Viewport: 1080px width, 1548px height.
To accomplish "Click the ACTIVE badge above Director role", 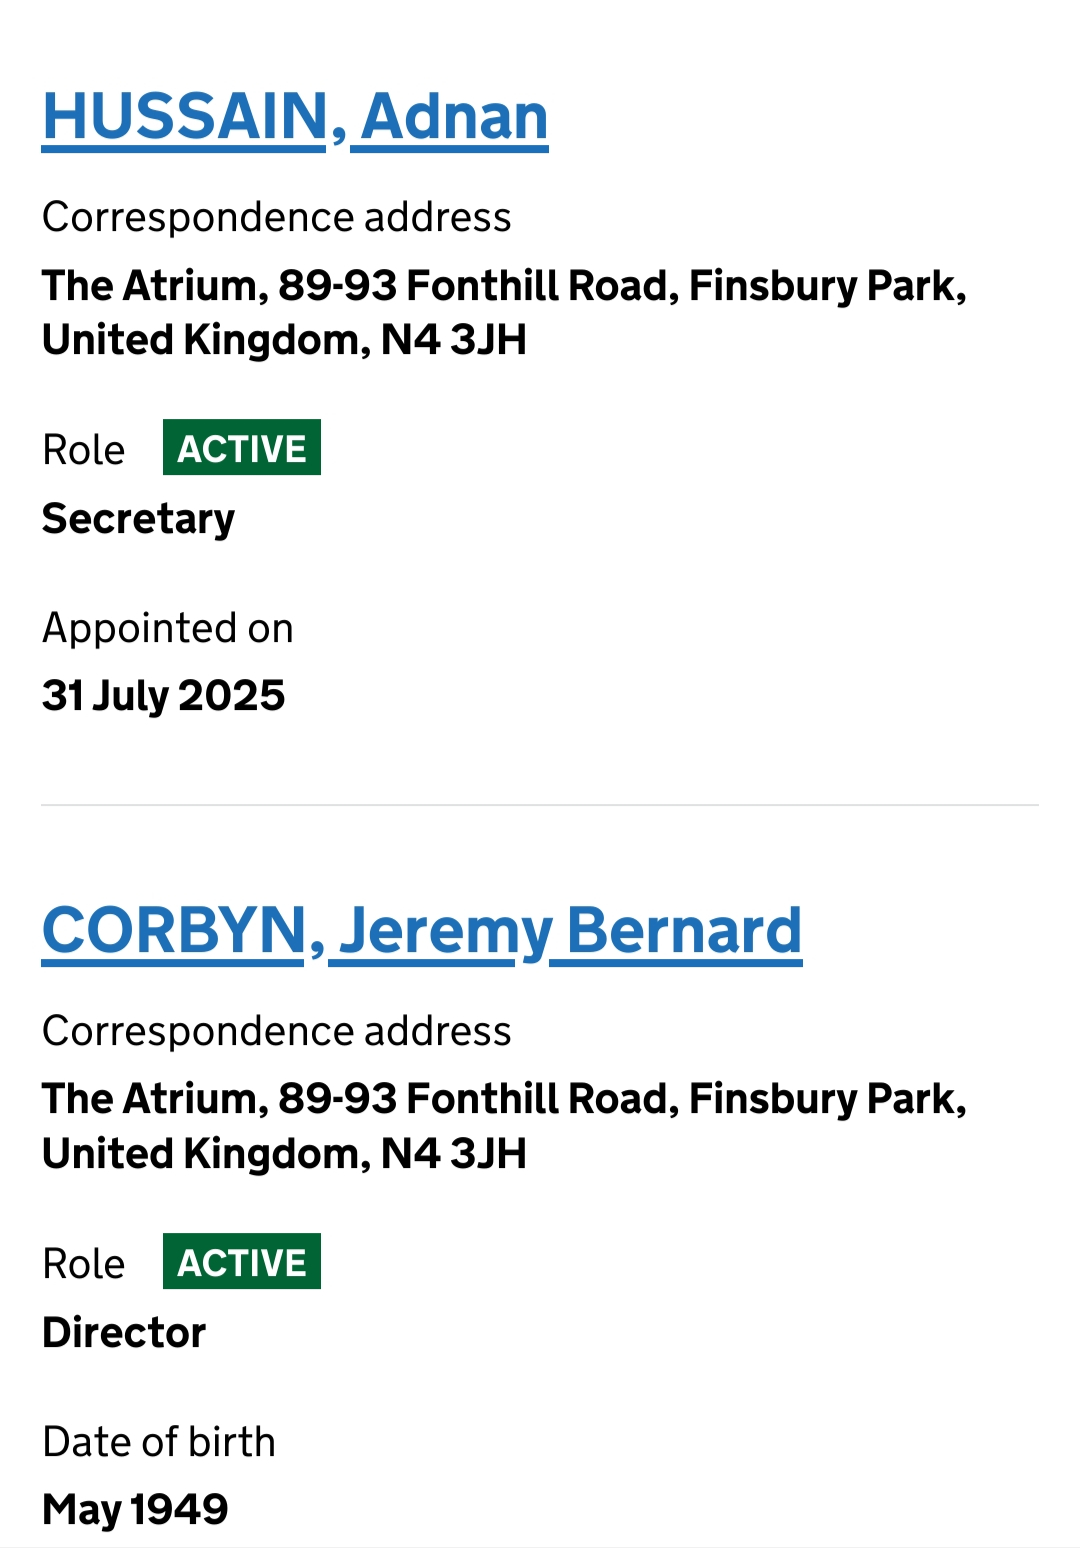I will click(x=242, y=1262).
